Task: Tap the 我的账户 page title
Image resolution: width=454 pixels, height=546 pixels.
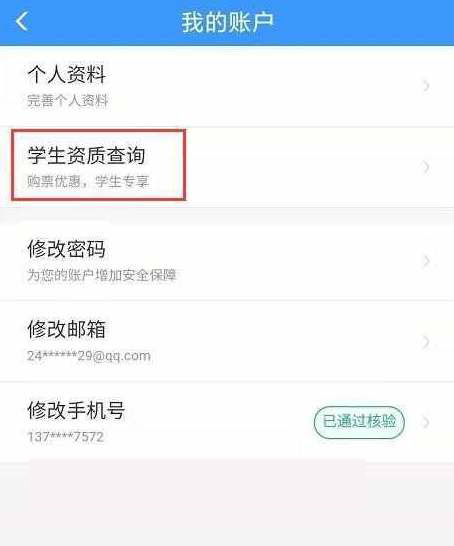Action: [x=227, y=22]
